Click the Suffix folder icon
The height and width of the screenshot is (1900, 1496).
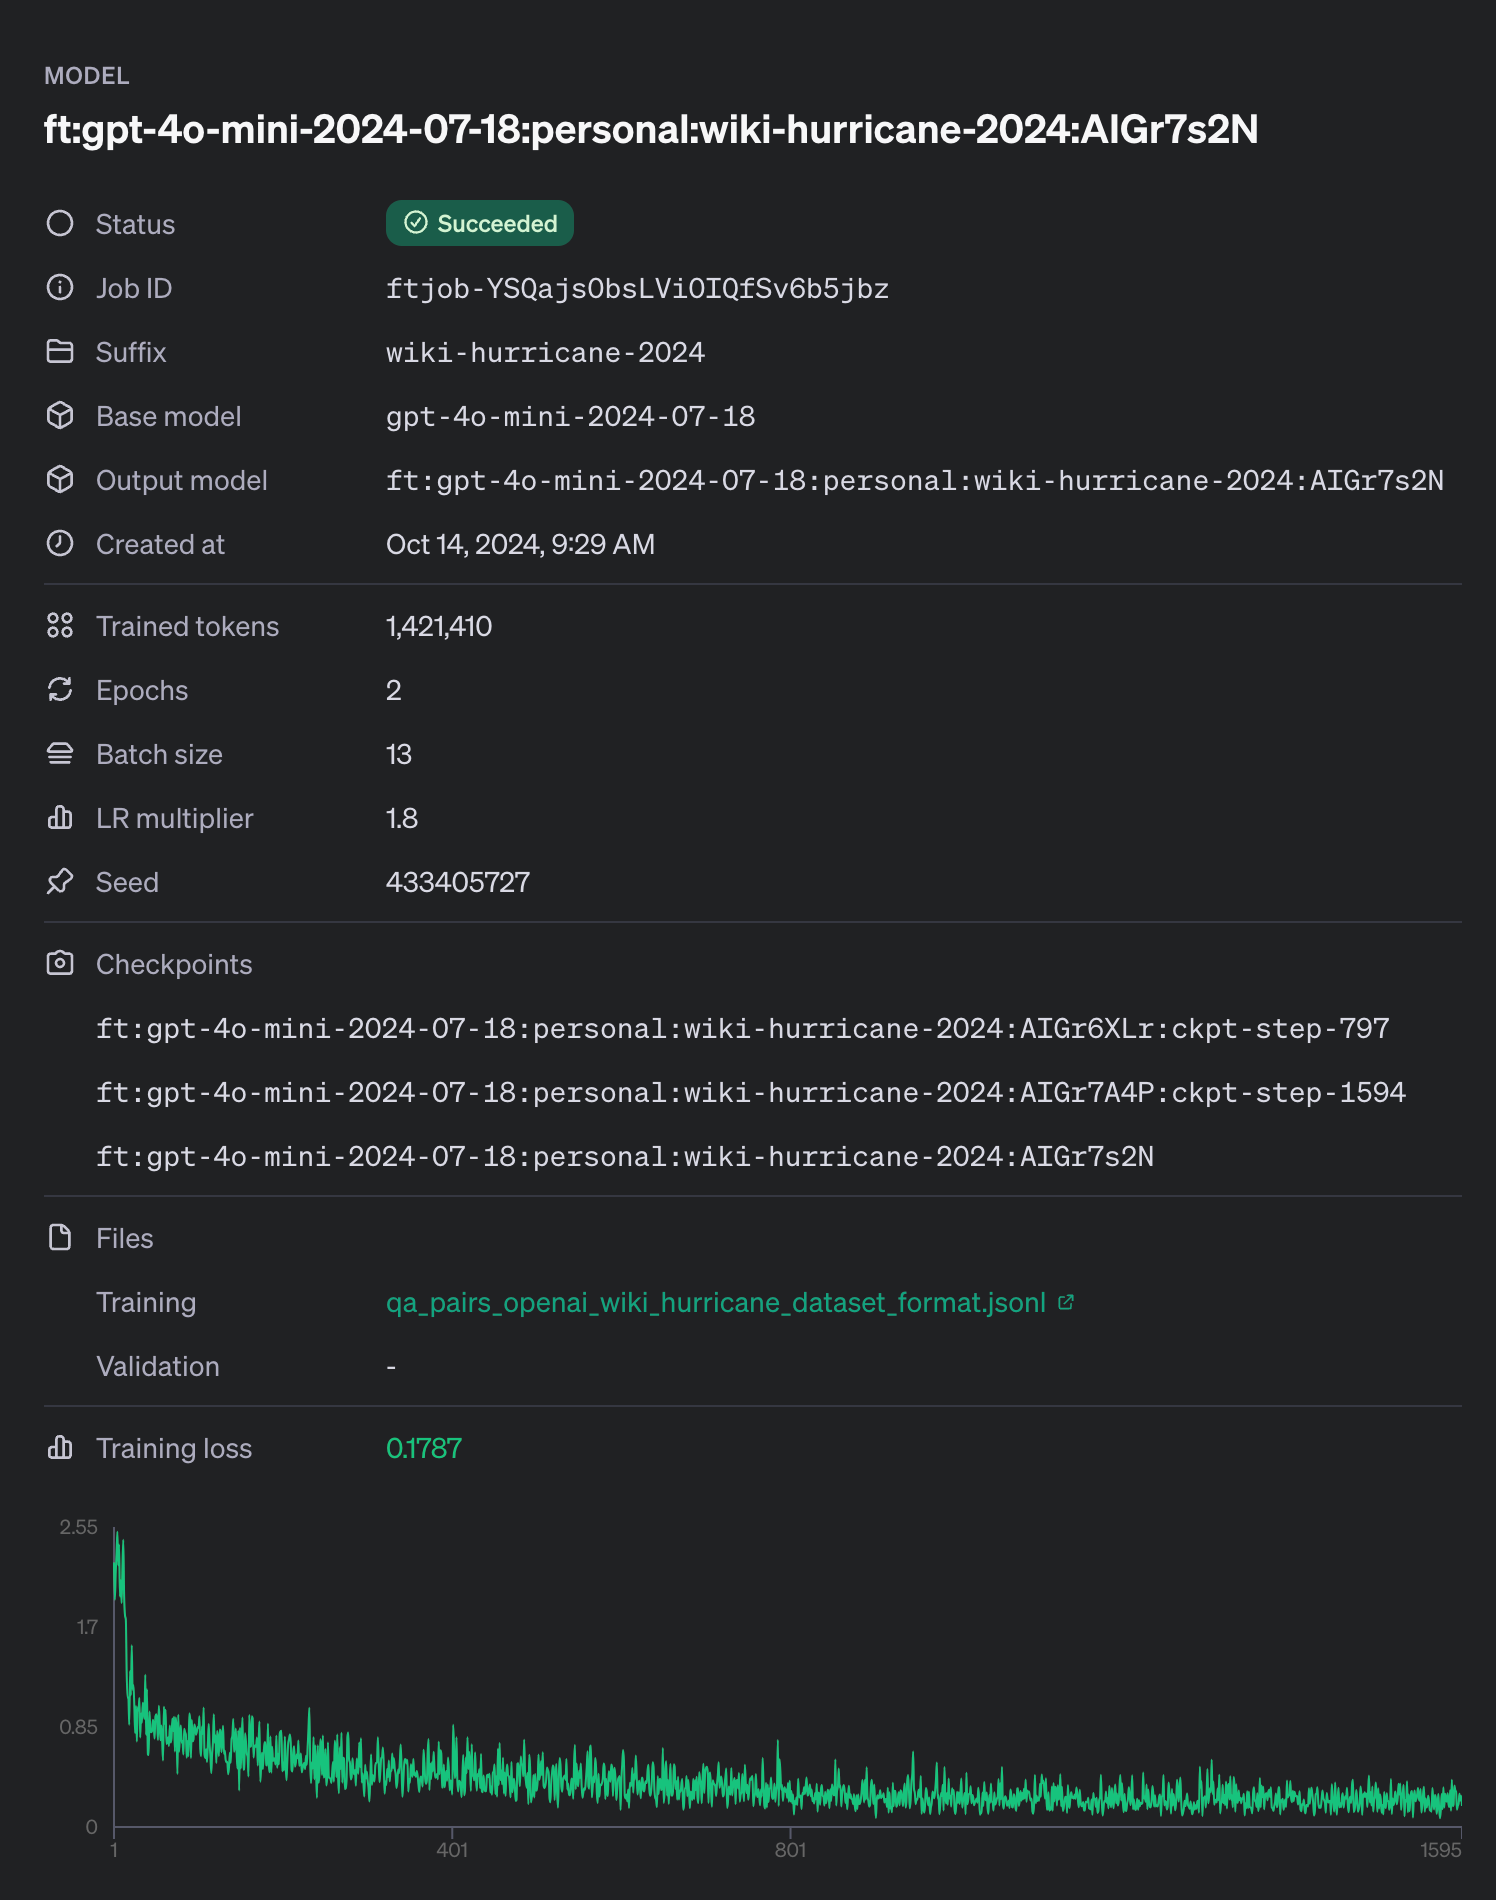click(60, 352)
